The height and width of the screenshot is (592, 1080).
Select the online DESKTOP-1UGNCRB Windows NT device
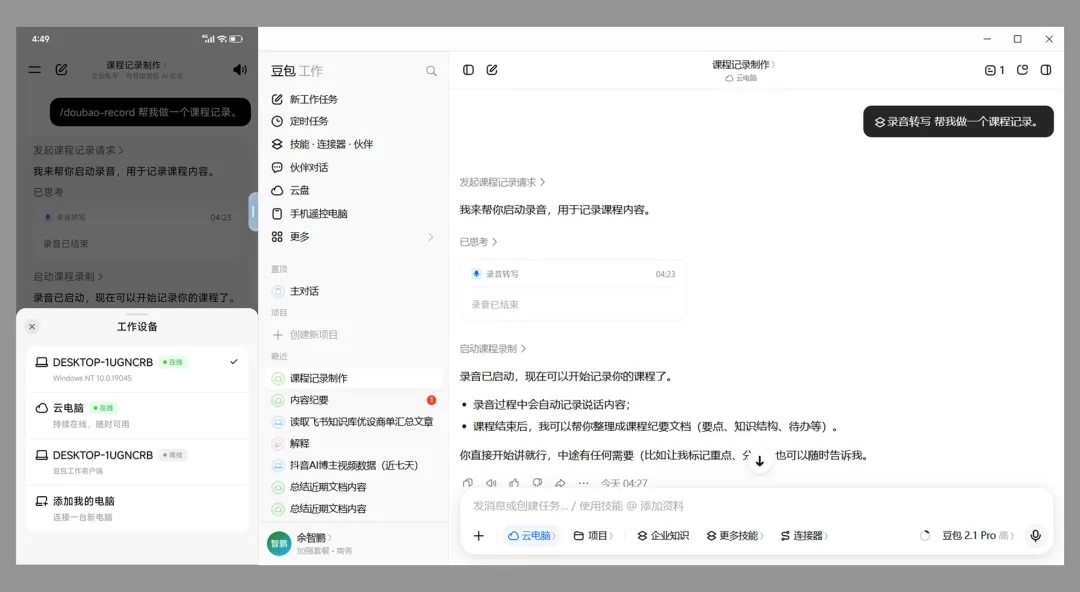tap(137, 369)
